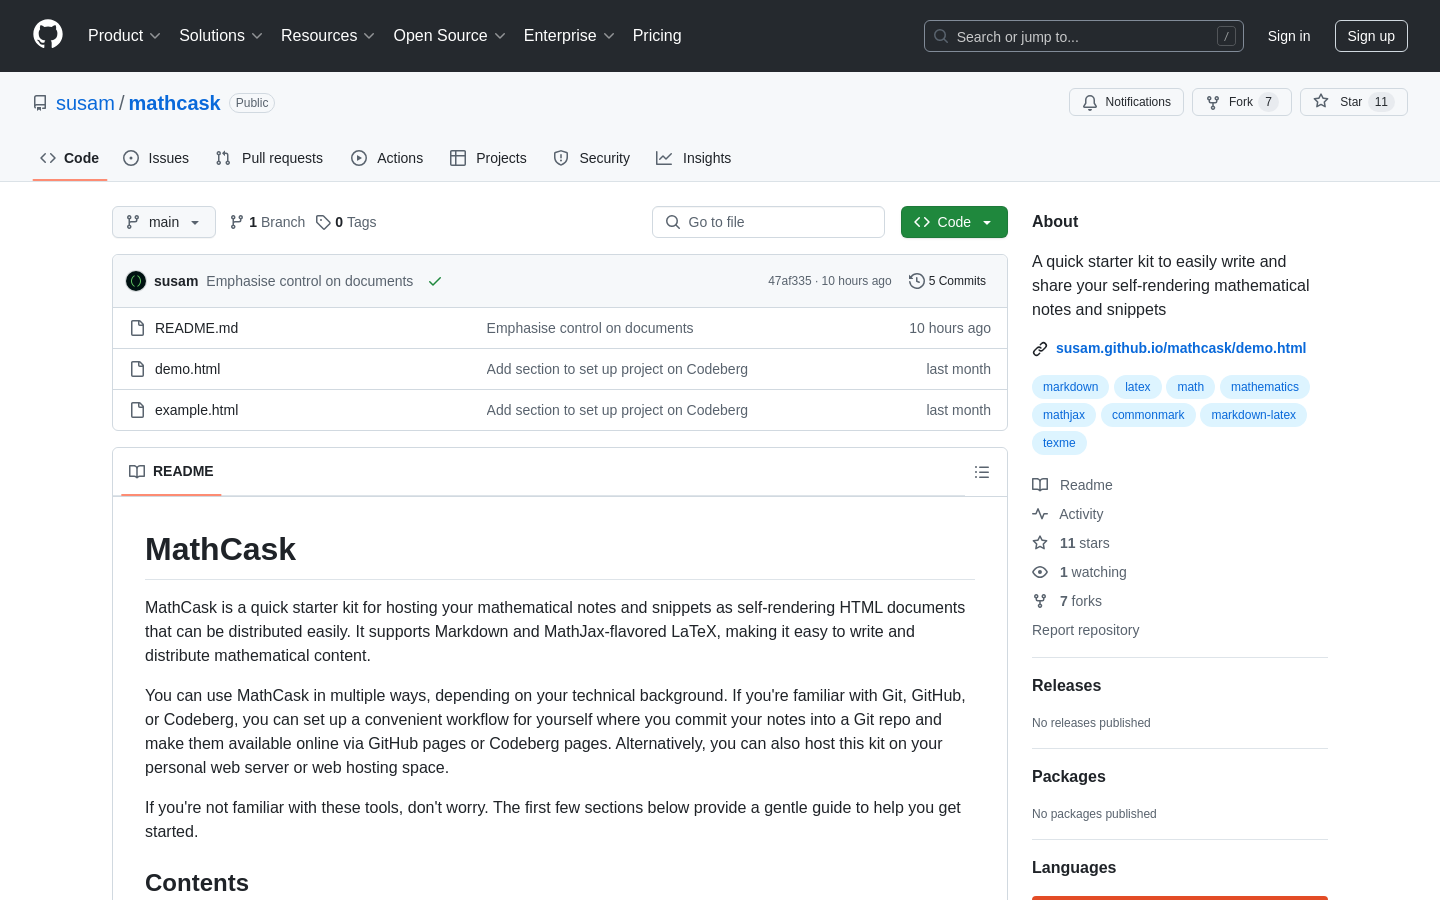Click the eye icon next to 1 watching
The height and width of the screenshot is (900, 1440).
1040,572
